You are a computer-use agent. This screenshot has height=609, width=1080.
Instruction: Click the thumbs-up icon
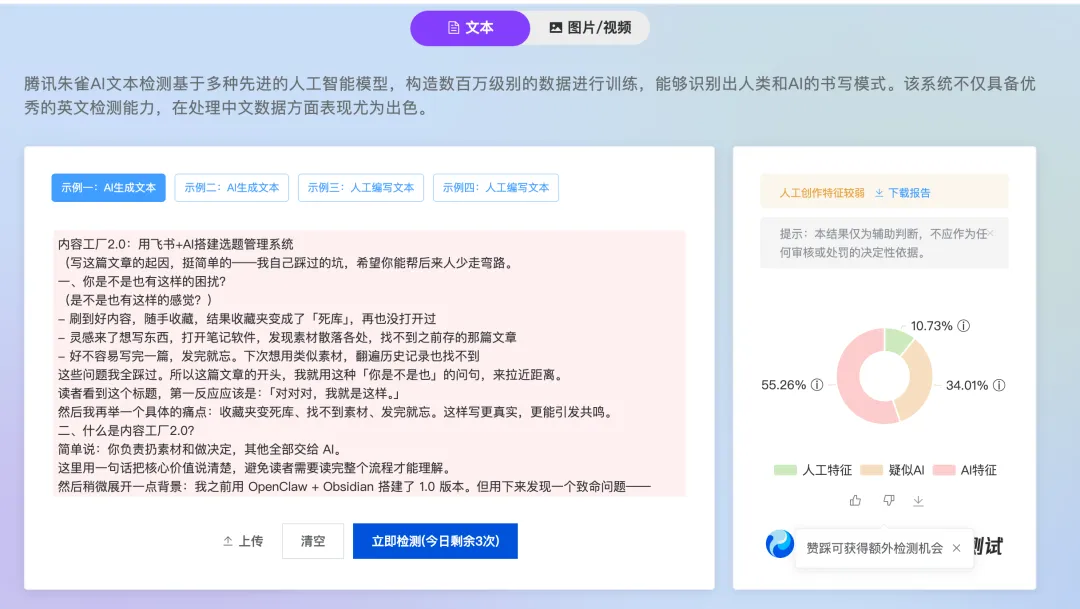pyautogui.click(x=855, y=501)
